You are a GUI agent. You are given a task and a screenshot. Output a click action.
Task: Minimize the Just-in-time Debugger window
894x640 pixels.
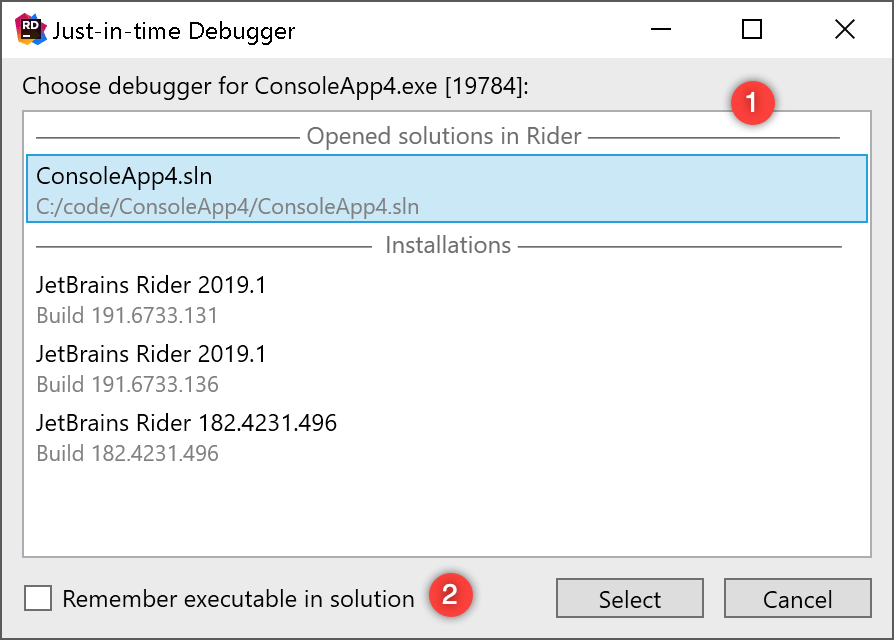coord(660,30)
